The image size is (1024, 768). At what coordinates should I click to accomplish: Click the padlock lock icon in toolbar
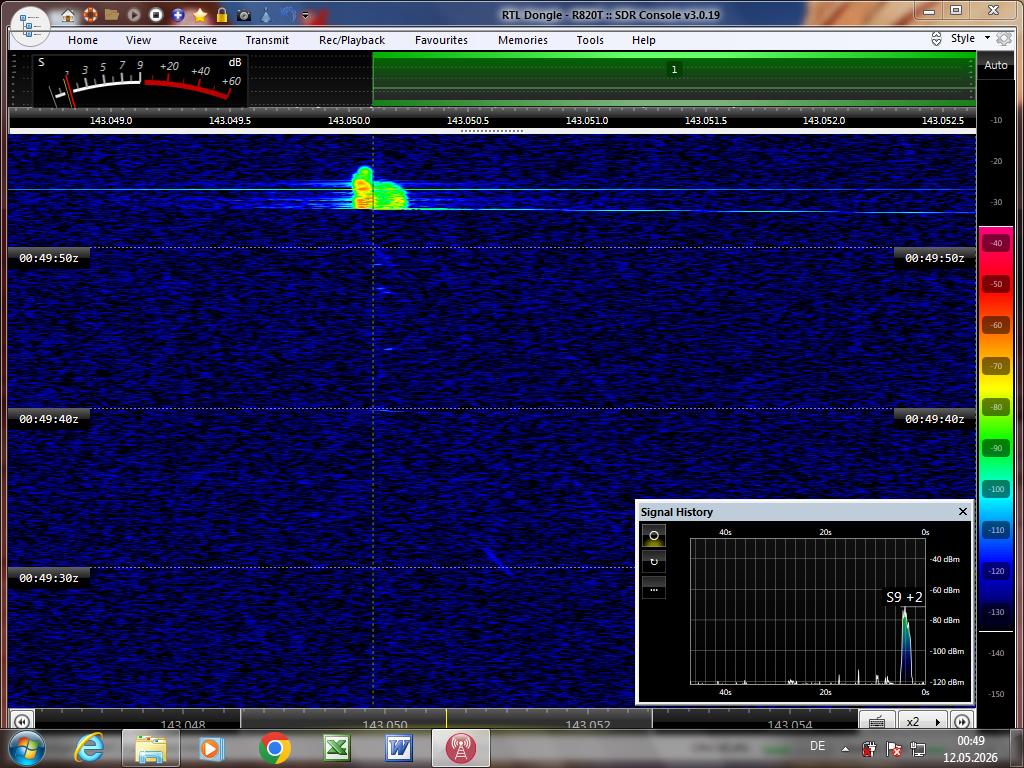point(222,14)
